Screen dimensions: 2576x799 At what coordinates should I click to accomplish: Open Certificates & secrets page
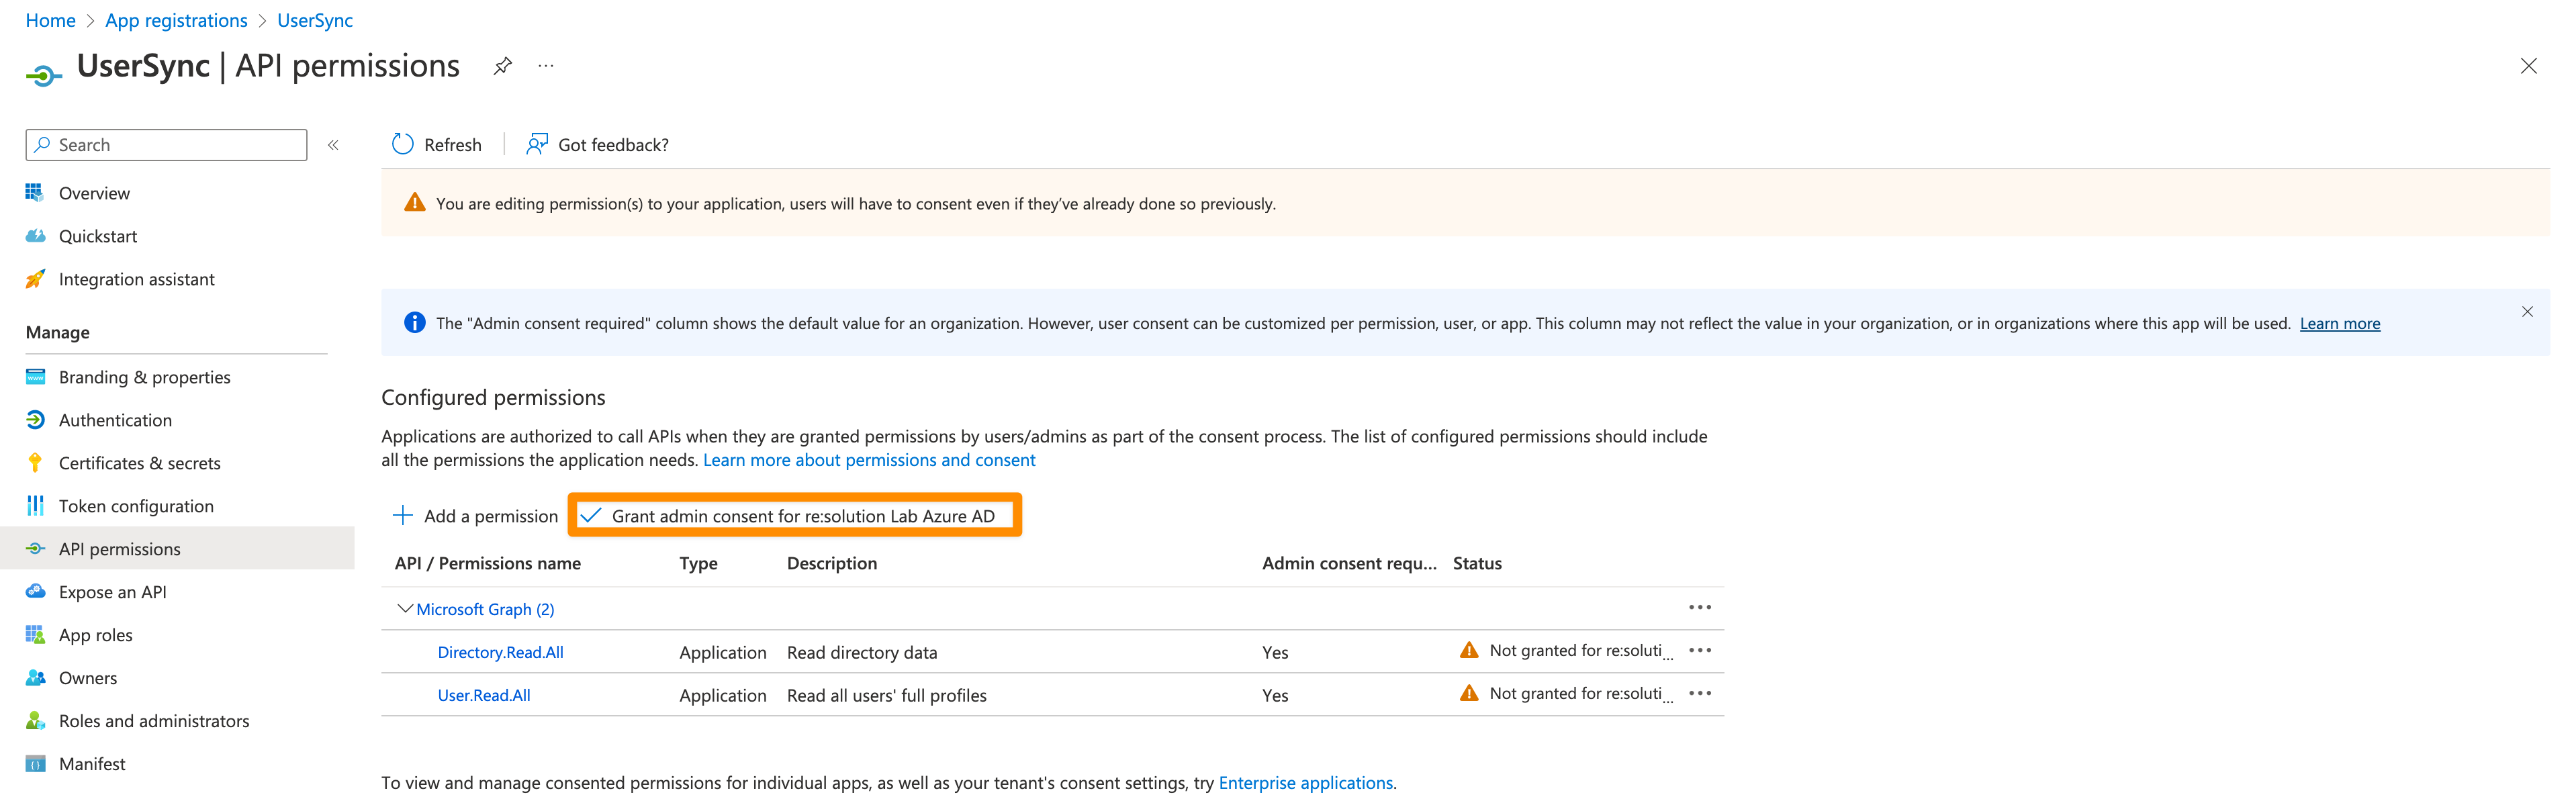[140, 463]
